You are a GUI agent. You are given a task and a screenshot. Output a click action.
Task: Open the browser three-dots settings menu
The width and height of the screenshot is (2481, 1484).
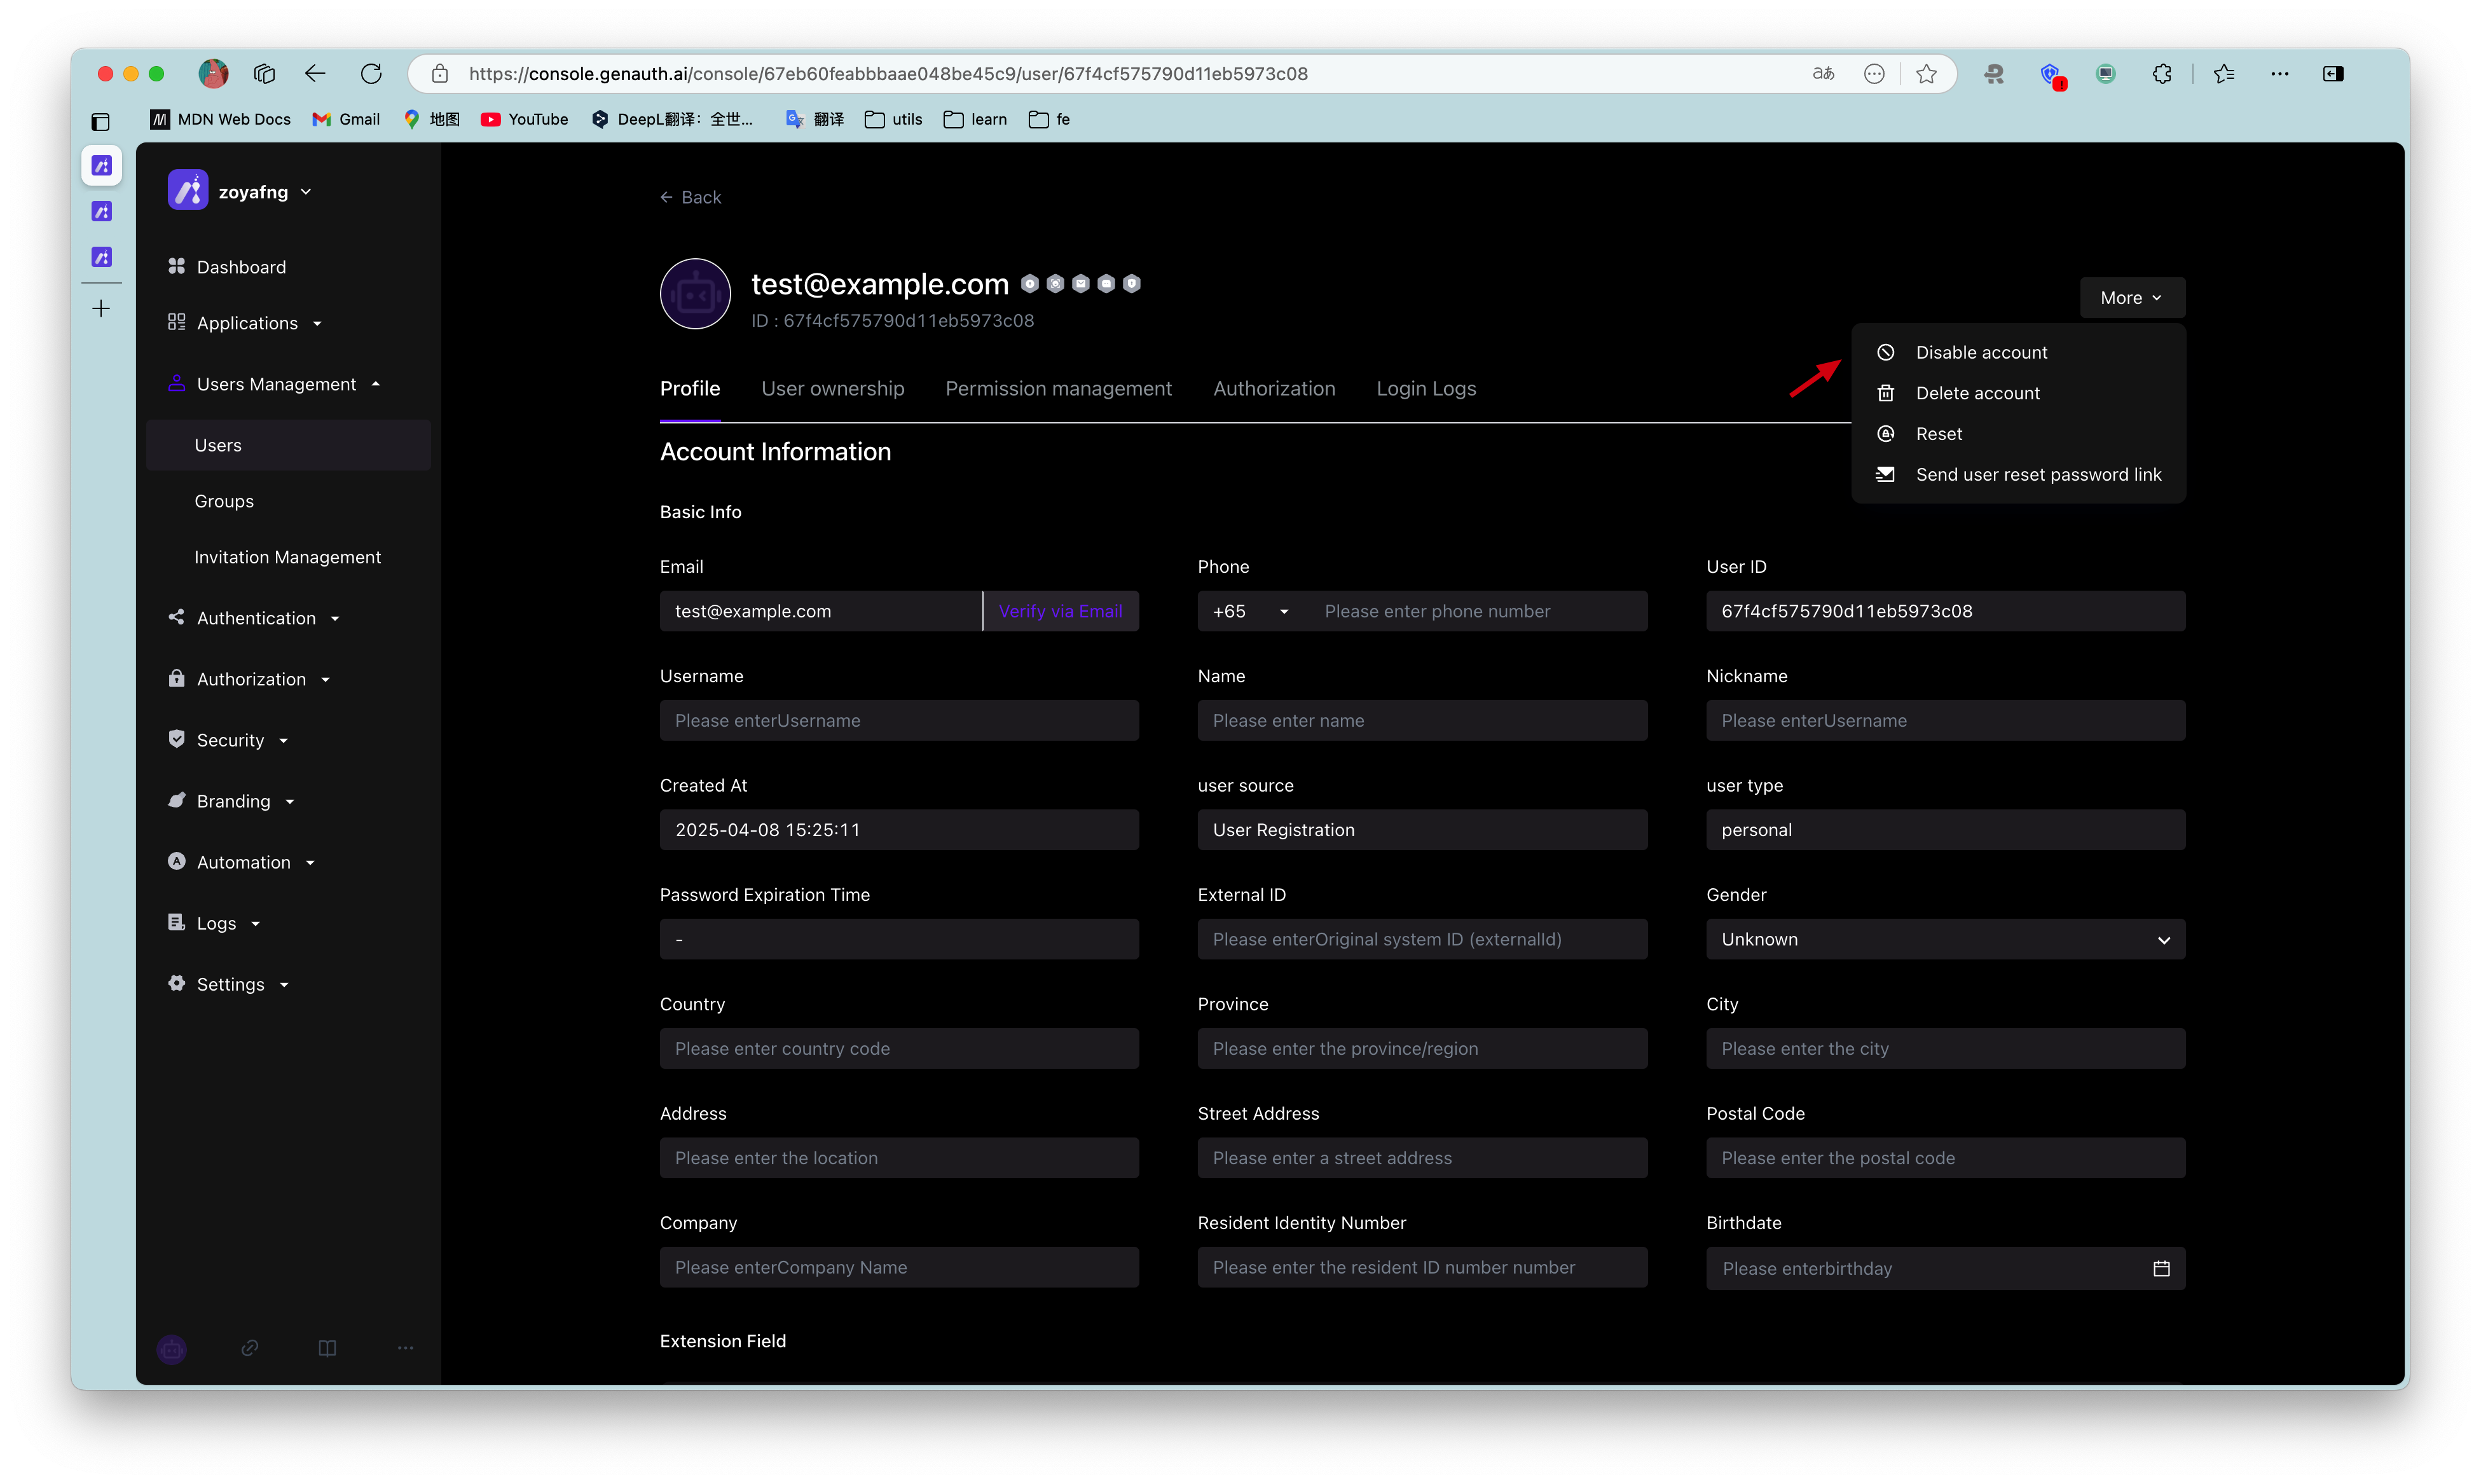coord(2279,73)
